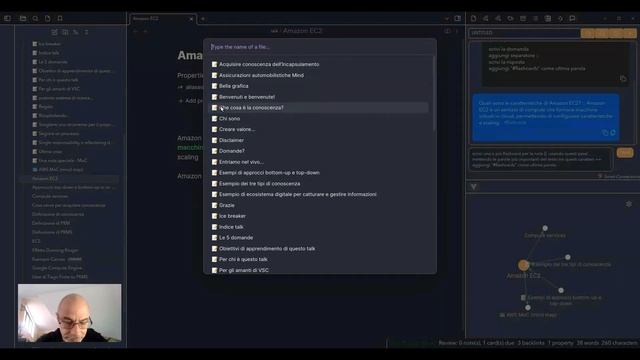The image size is (640, 360).
Task: Collapse all folders in file explorer
Action: (x=87, y=32)
